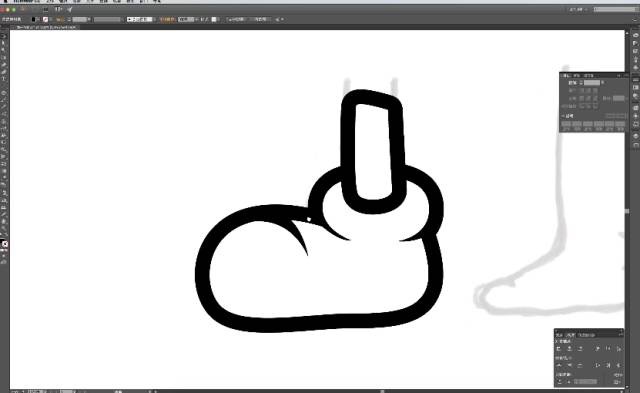
Task: Click the stroke color swatch in control bar
Action: (x=45, y=20)
